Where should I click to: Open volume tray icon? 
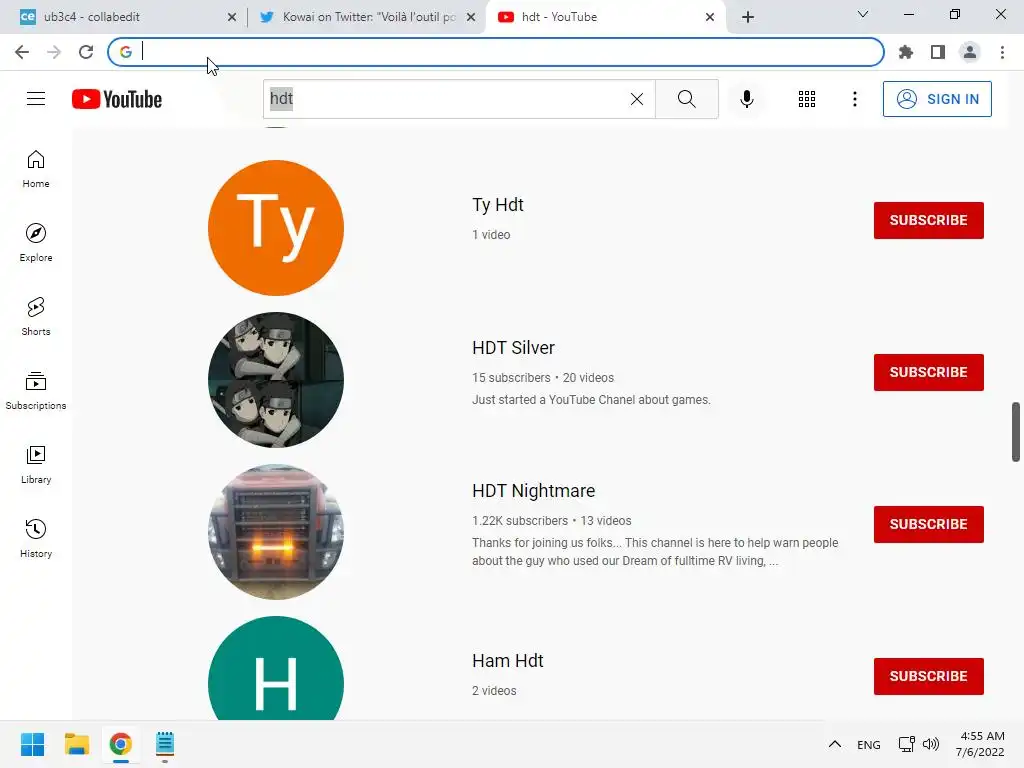(x=931, y=744)
